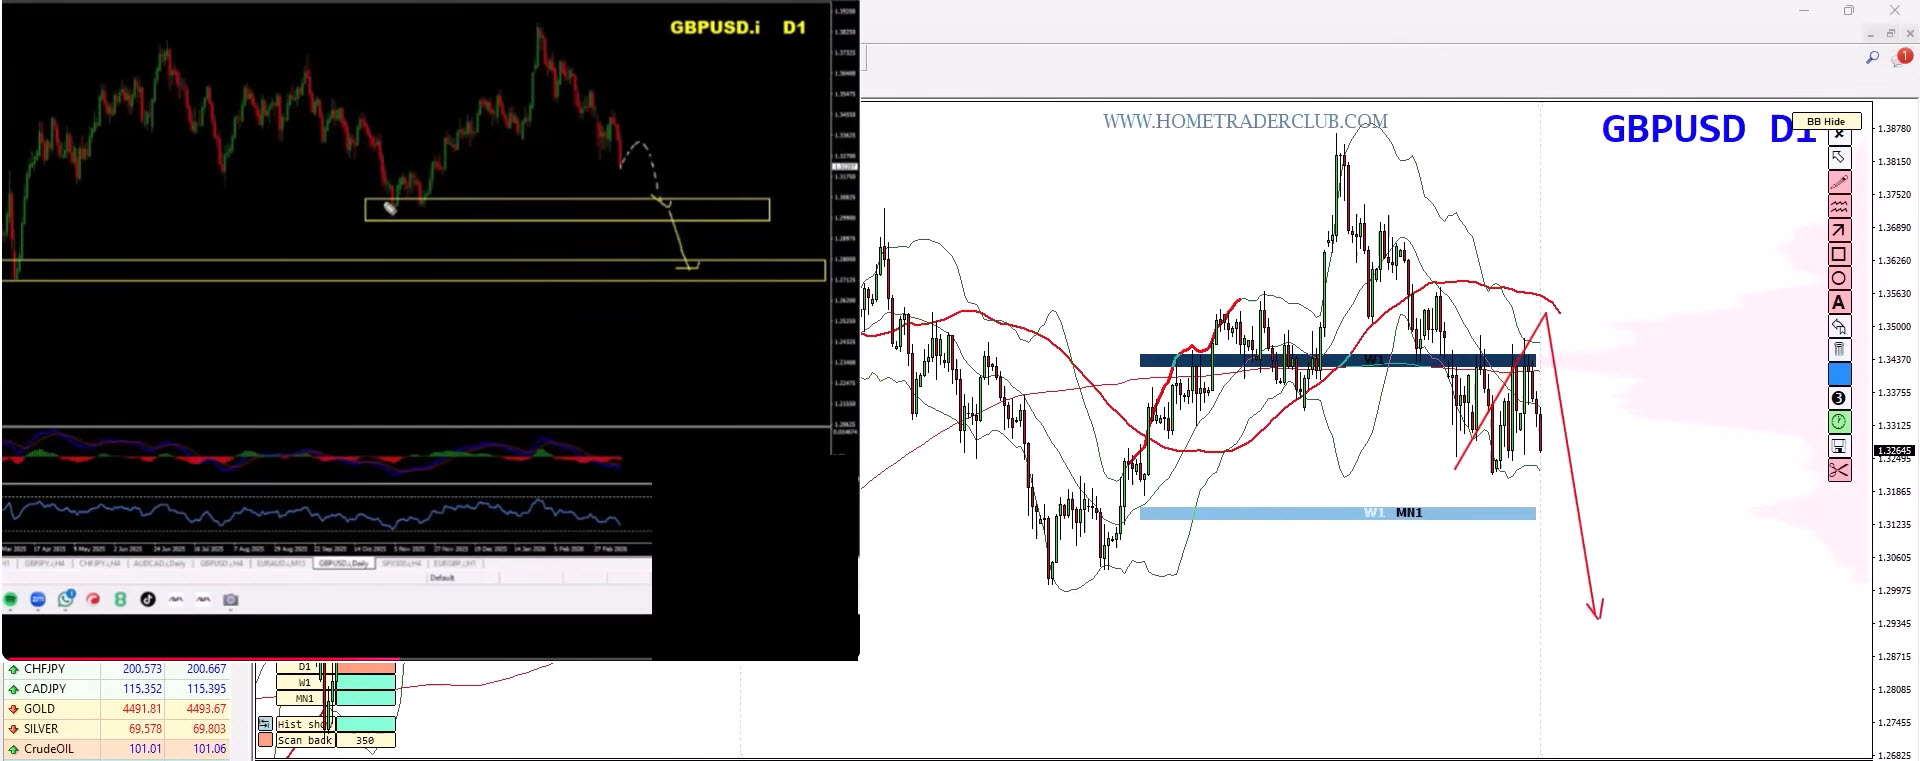Click the floppy disk save icon
Image resolution: width=1920 pixels, height=761 pixels.
pos(1839,446)
